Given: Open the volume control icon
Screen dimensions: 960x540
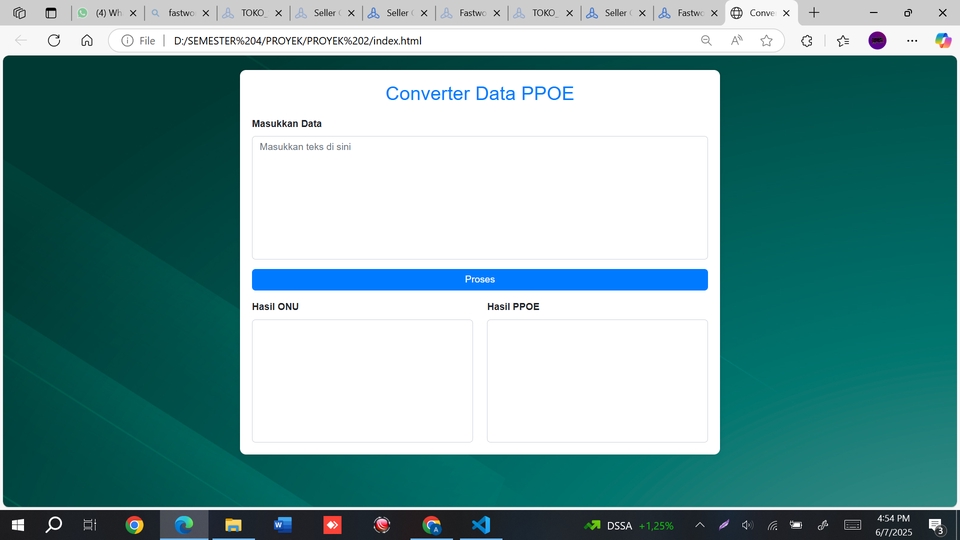Looking at the screenshot, I should click(748, 525).
